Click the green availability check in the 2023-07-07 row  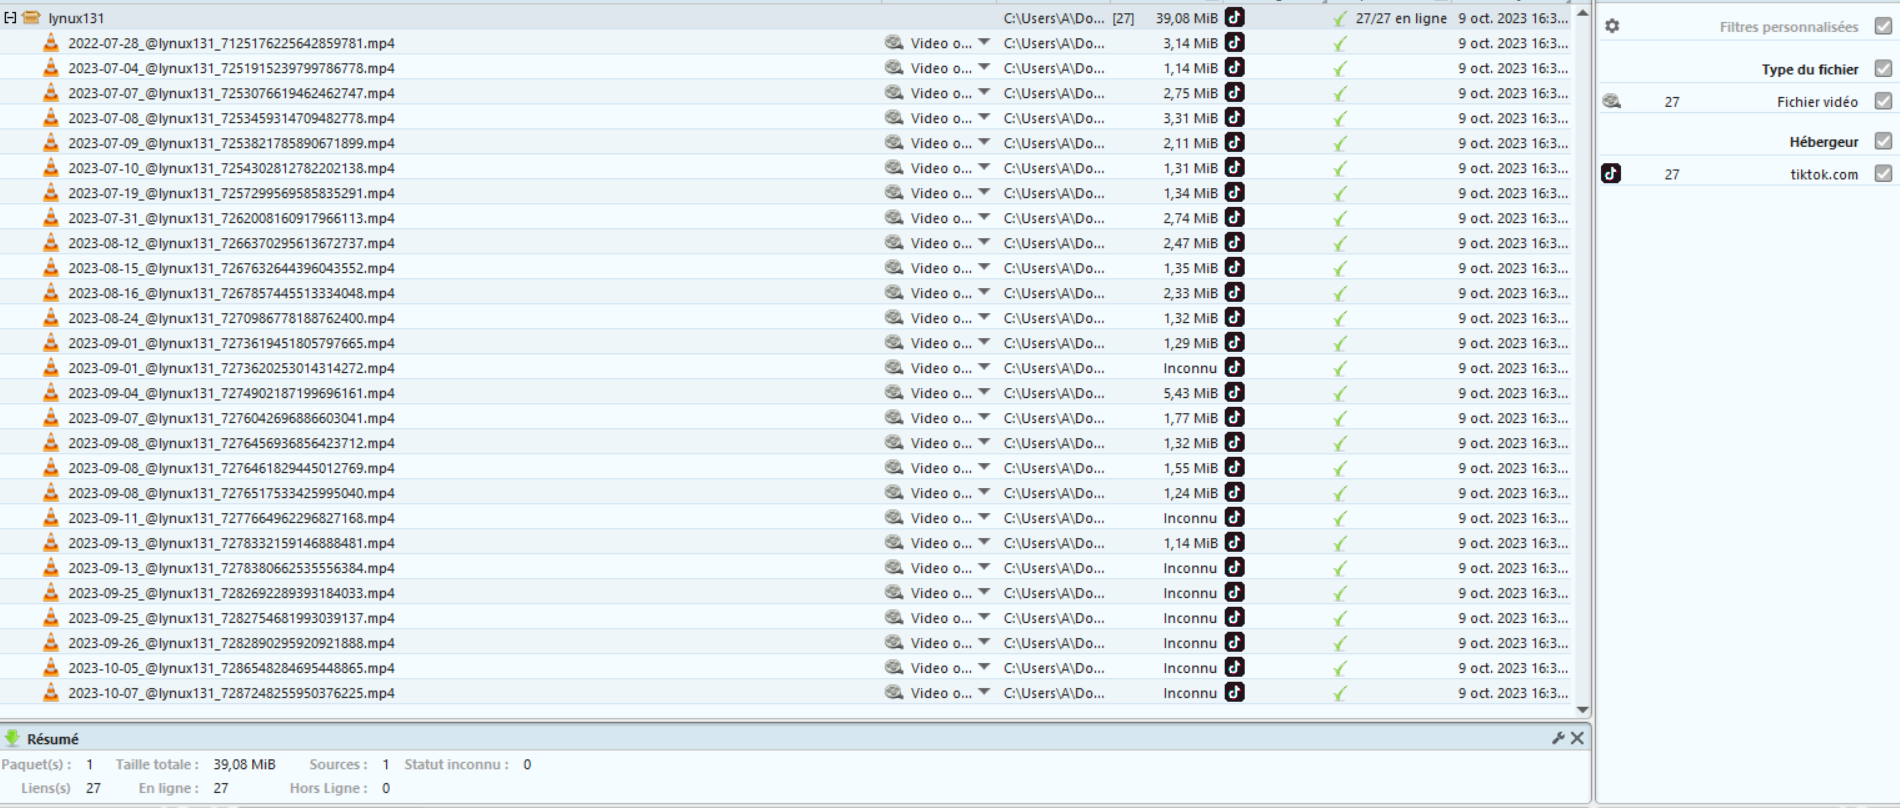click(x=1340, y=93)
